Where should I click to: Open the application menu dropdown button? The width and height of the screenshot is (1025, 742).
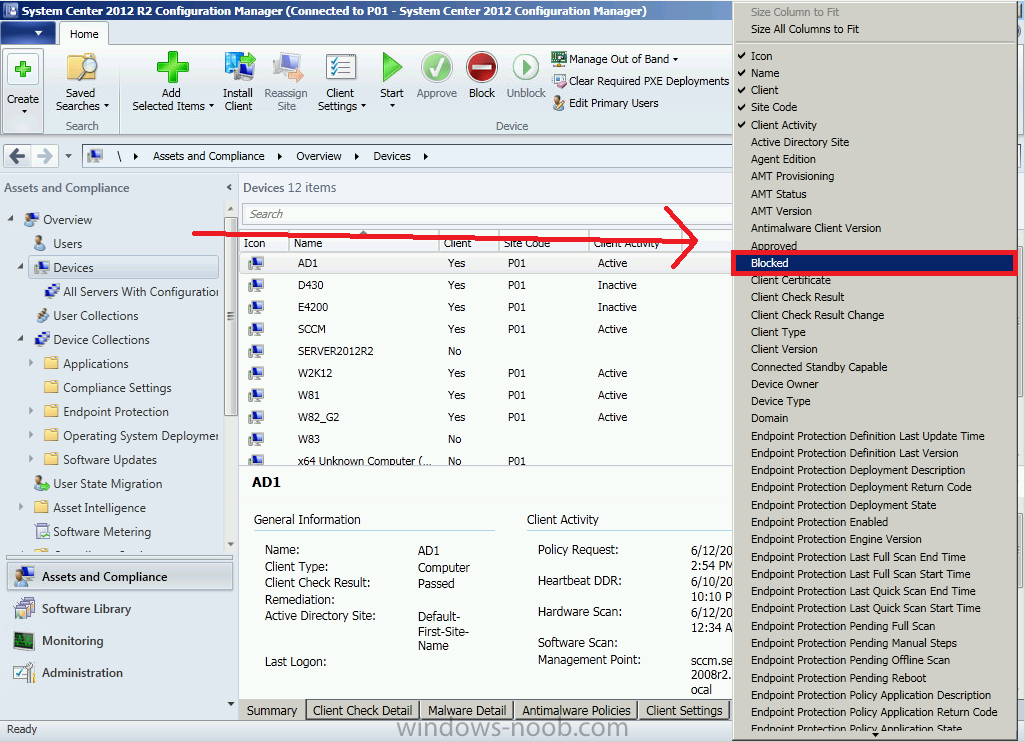click(27, 33)
